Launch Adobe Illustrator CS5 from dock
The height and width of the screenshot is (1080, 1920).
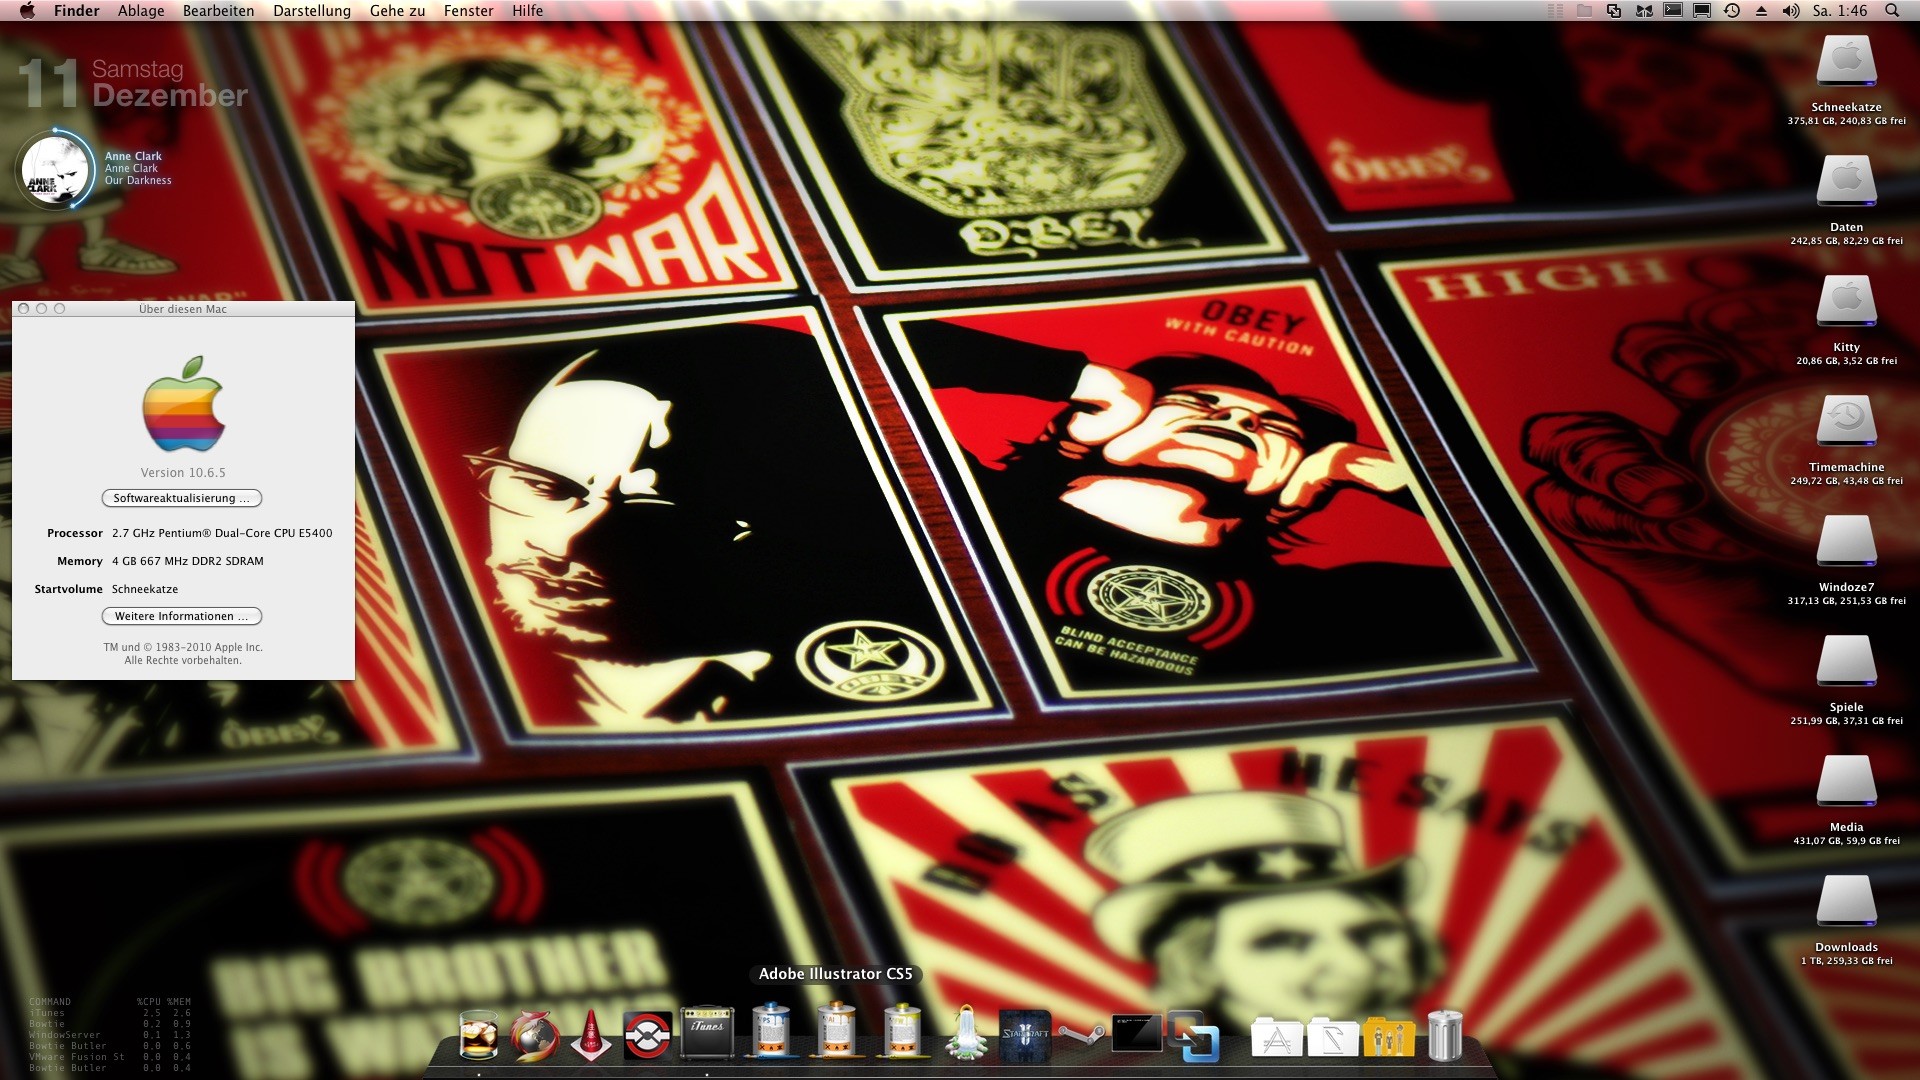[x=836, y=1033]
